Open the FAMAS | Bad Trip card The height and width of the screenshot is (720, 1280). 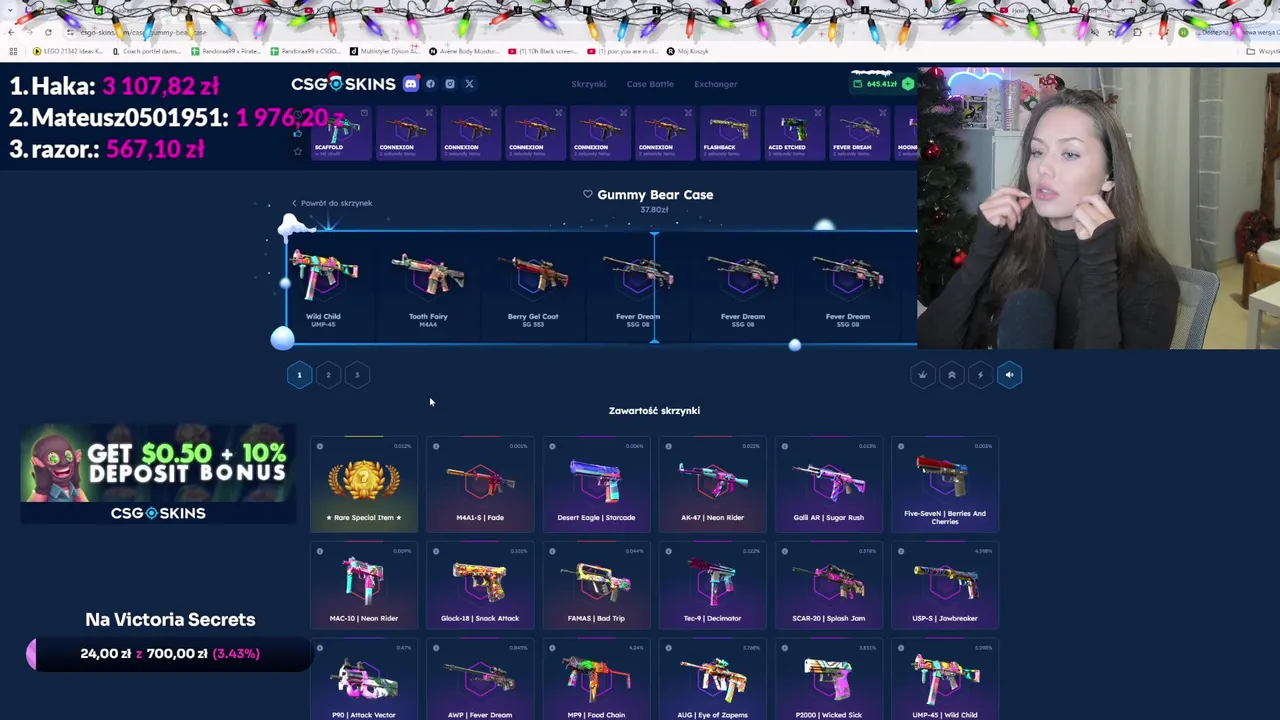coord(596,587)
